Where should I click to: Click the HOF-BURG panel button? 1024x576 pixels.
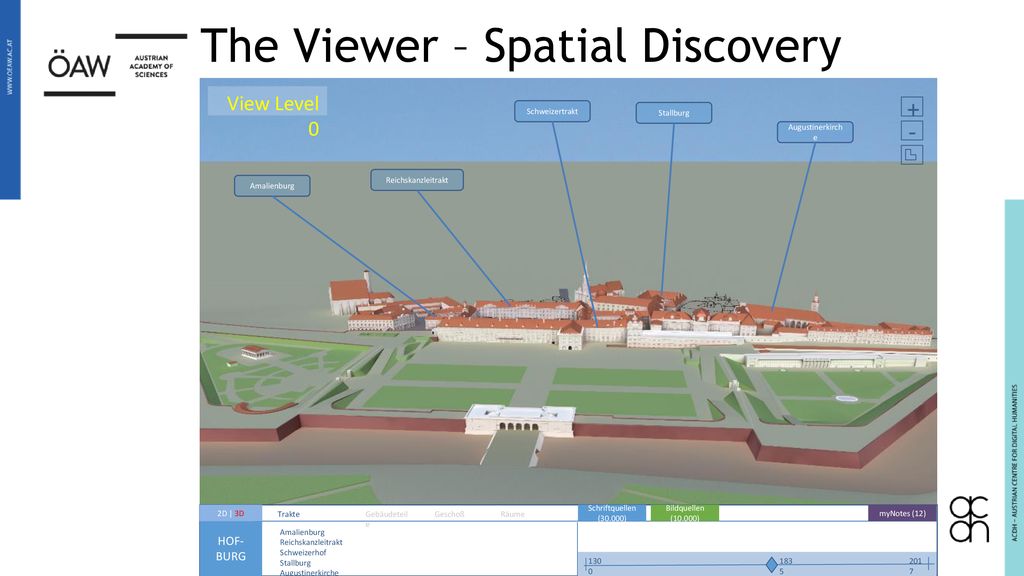tap(231, 549)
